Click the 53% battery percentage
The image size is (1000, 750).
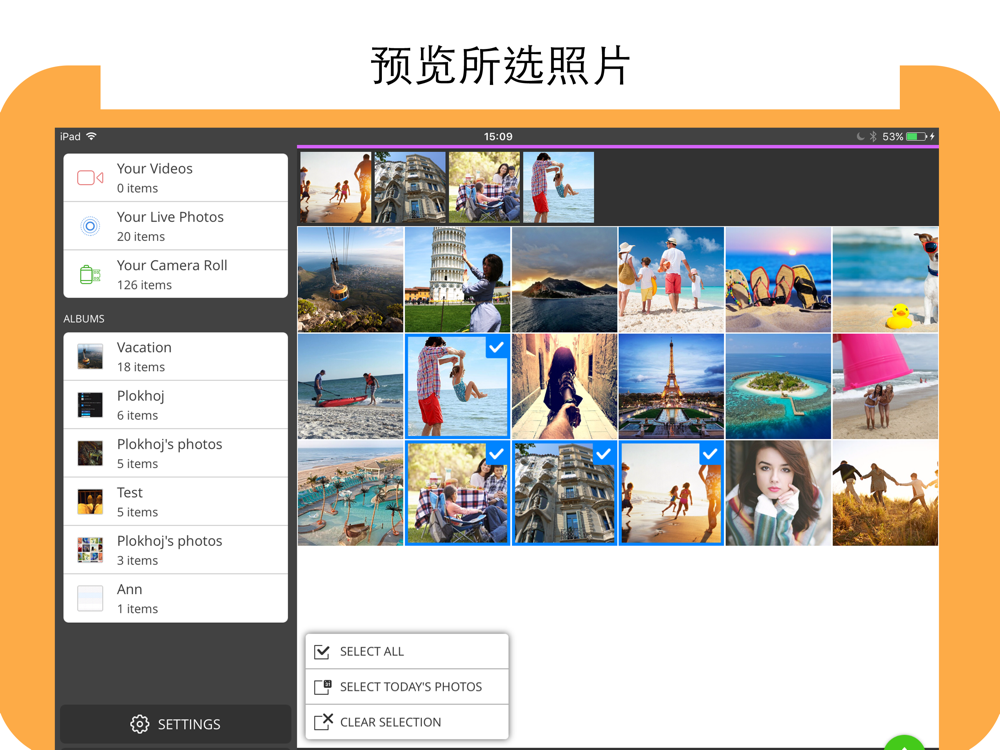893,136
